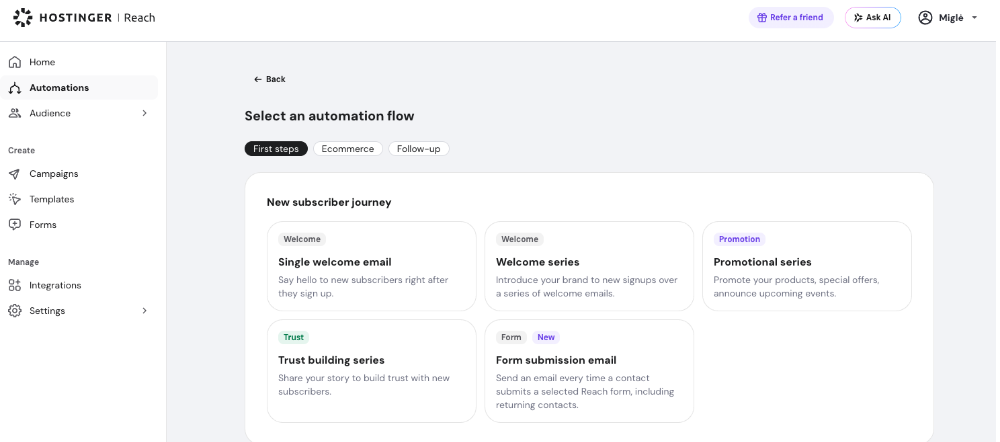Screen dimensions: 1000x442
Task: Click the Miglė username text
Action: (951, 18)
